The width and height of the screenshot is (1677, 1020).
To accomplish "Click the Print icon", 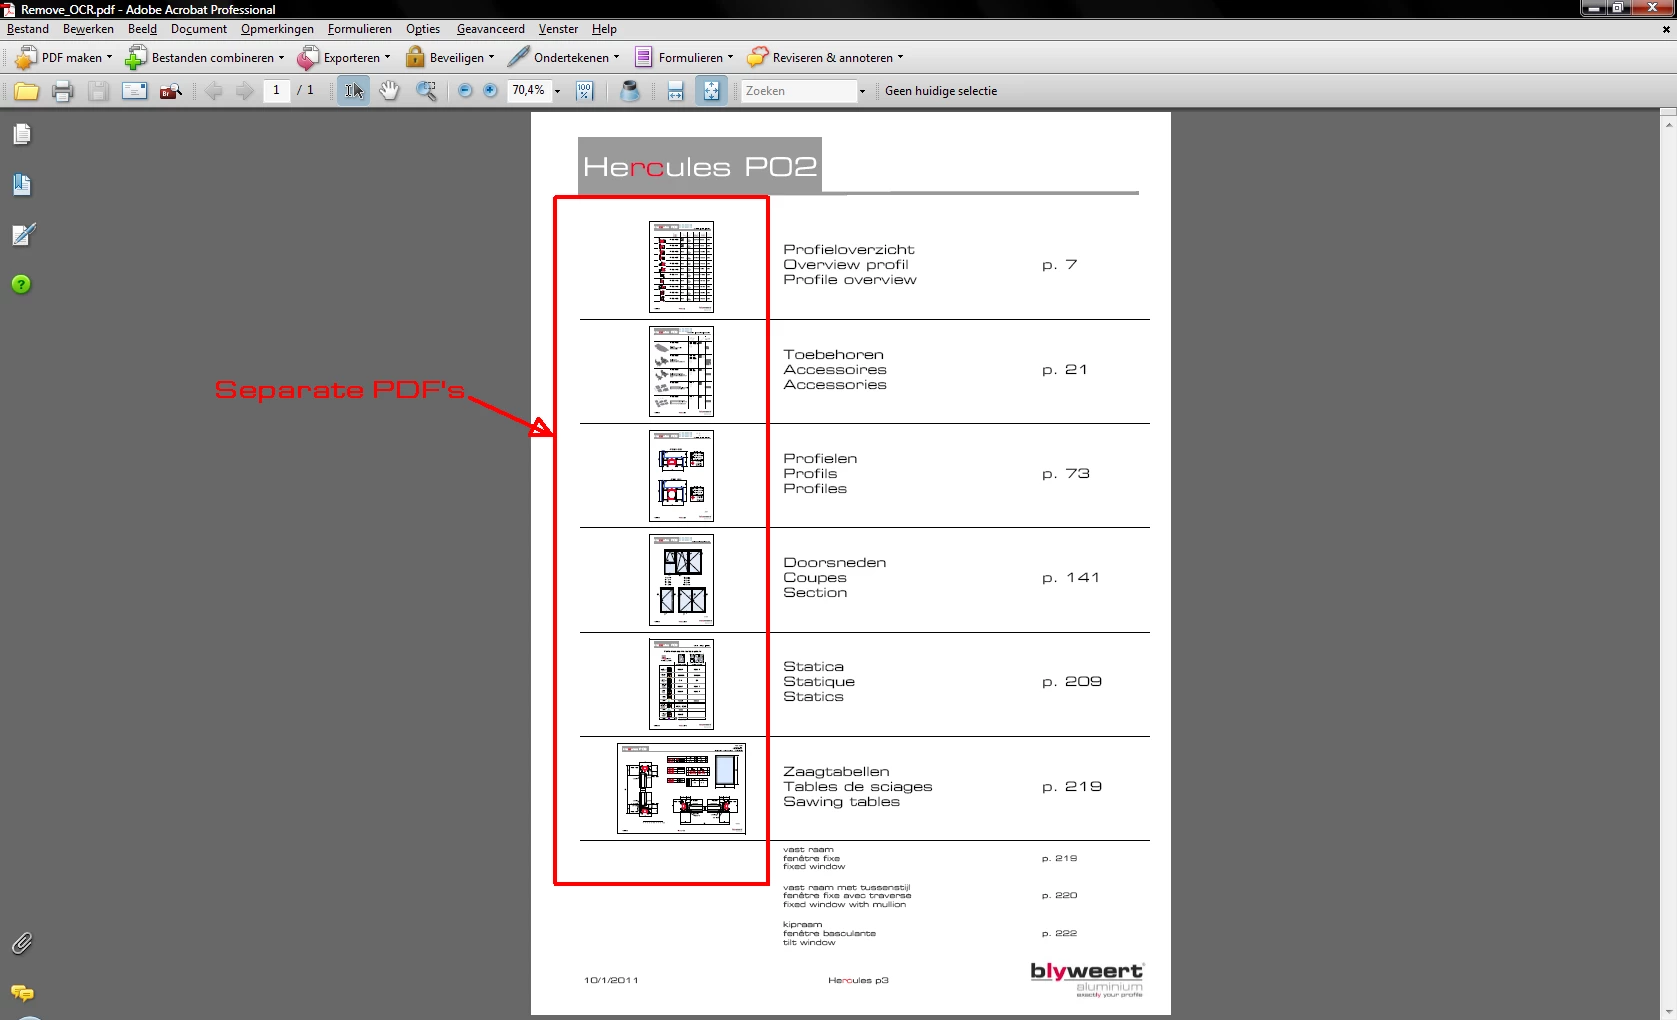I will click(x=62, y=91).
